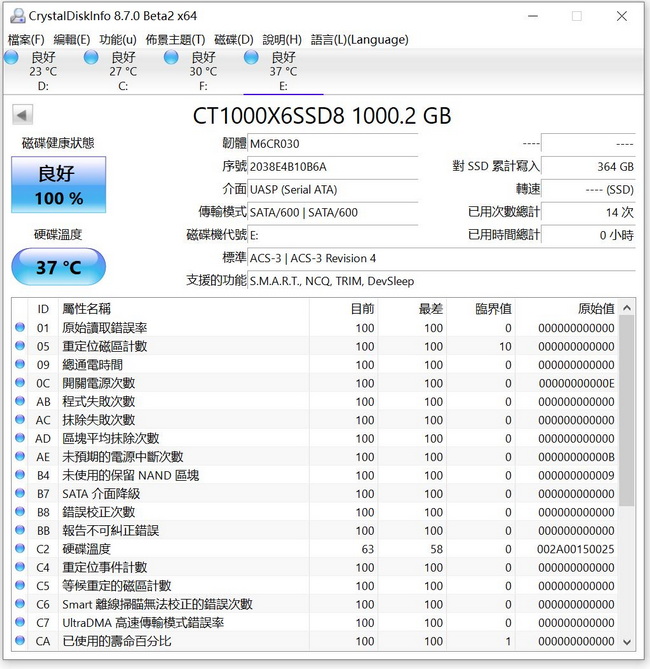
Task: Select drive F: status orb at 30 °C
Action: (x=171, y=57)
